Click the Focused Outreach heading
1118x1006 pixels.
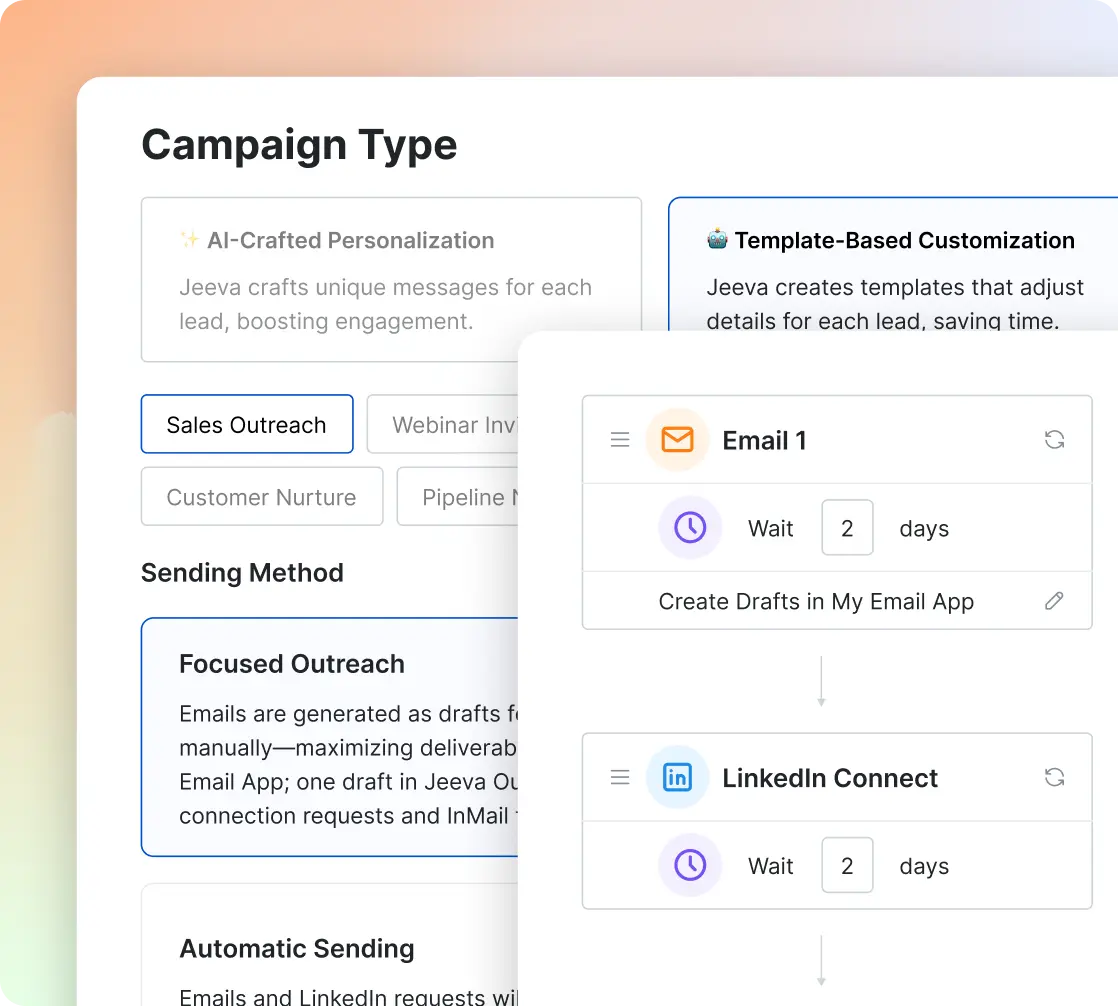point(292,664)
